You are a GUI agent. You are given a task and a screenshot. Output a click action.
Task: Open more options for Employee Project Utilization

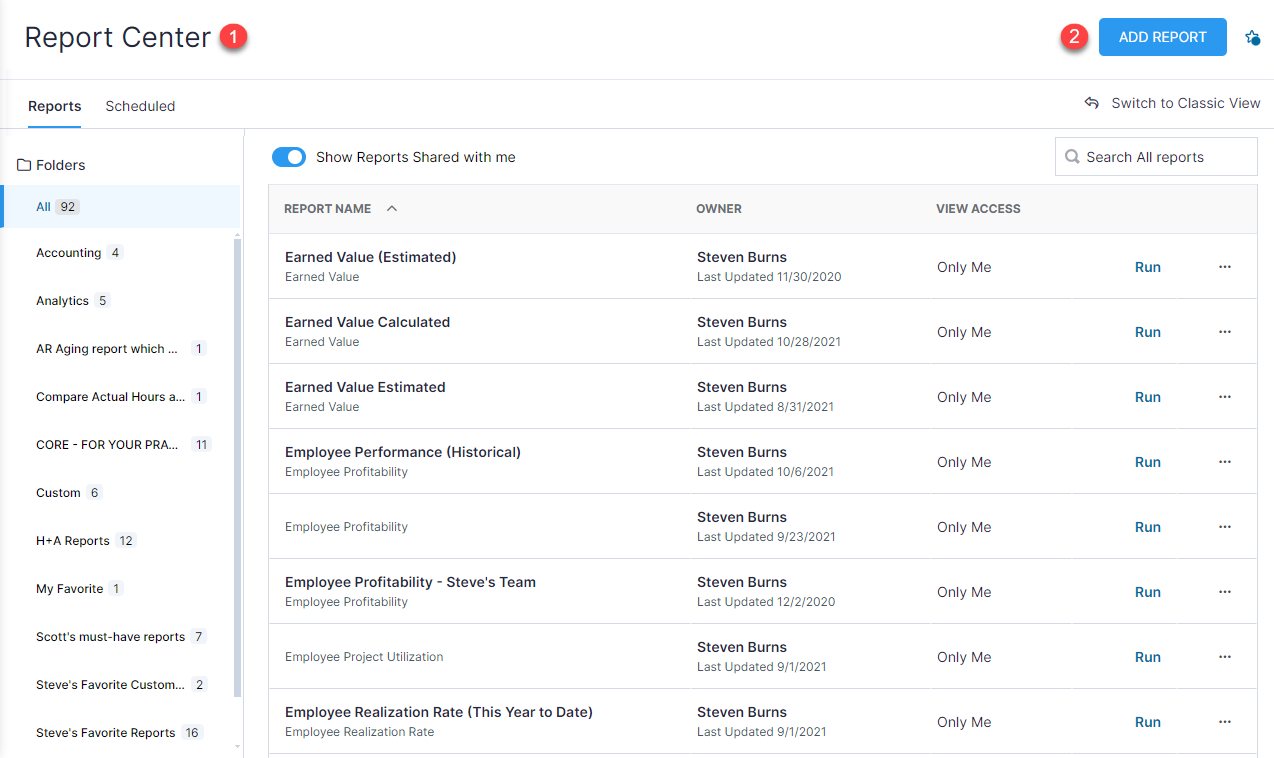tap(1224, 657)
